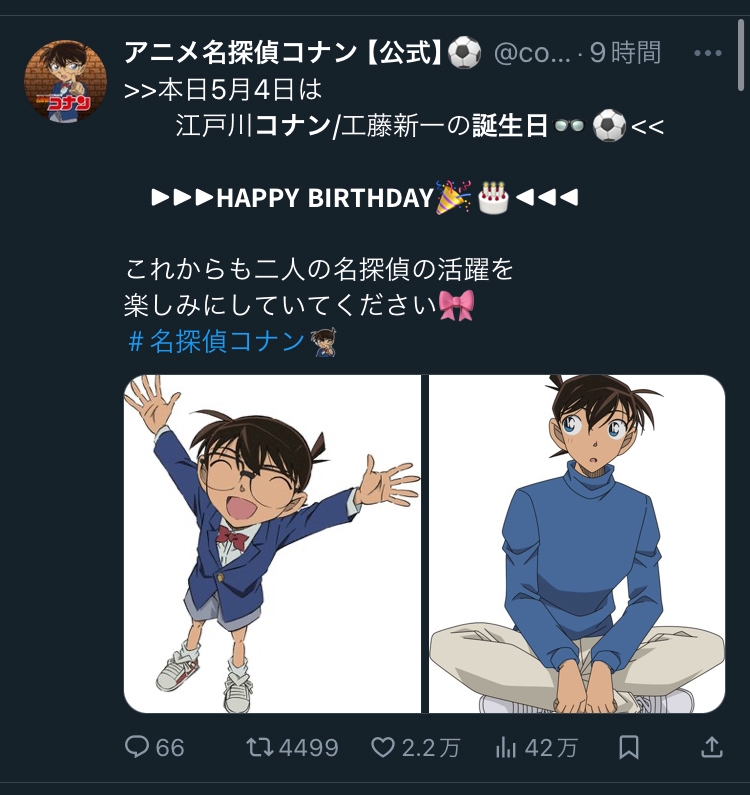Tap the retweet arrows icon
750x795 pixels.
coord(259,747)
